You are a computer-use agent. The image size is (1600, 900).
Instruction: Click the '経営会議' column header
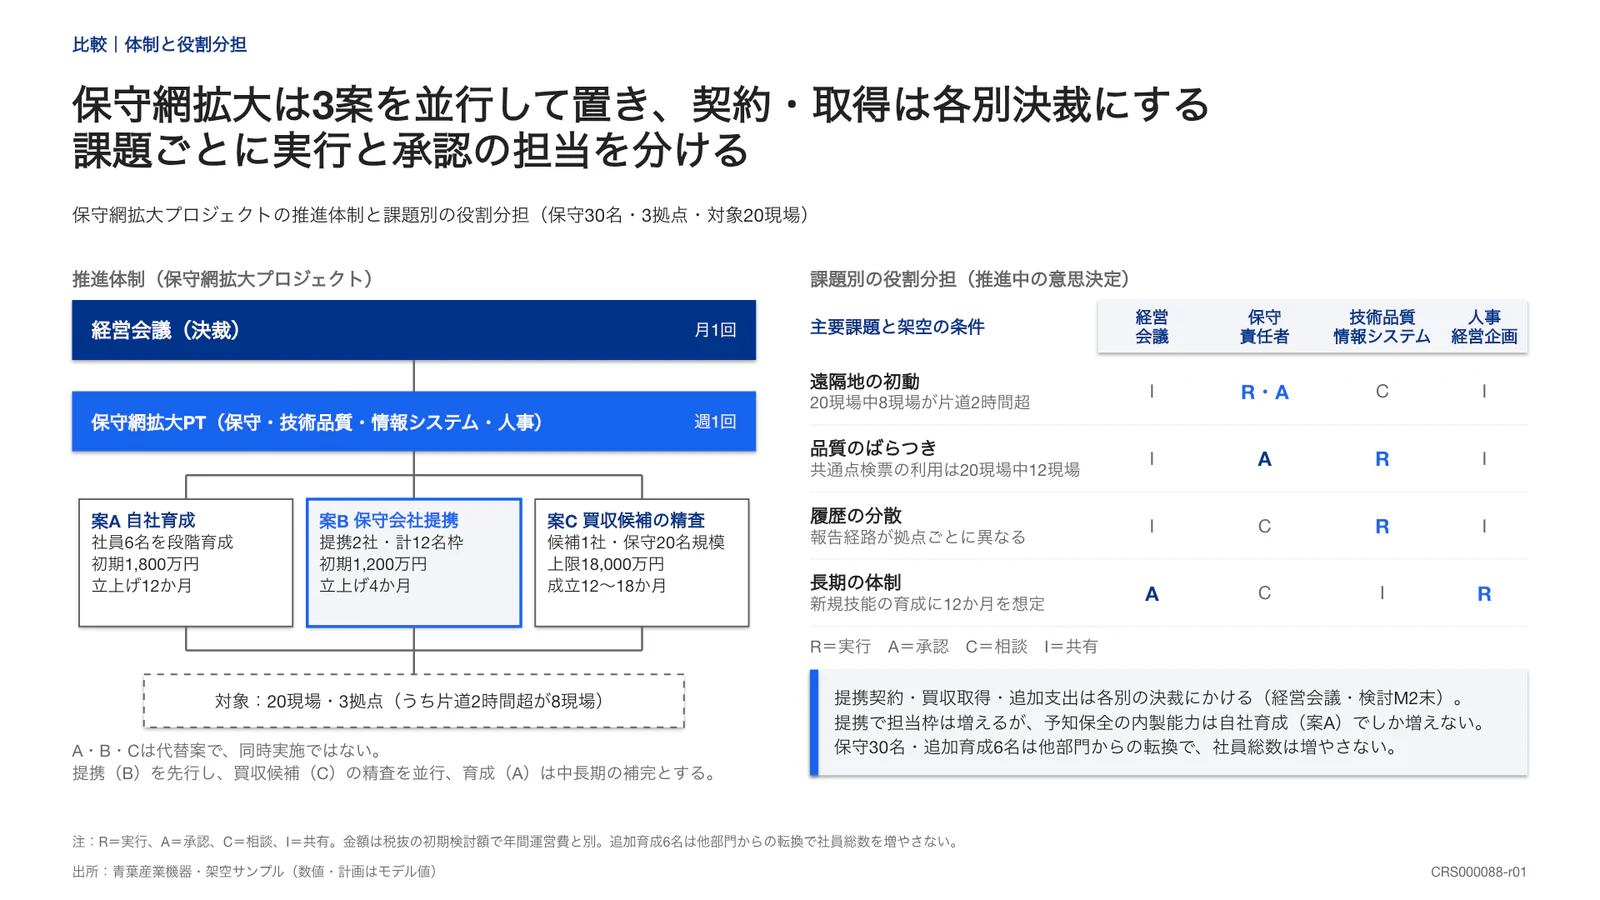tap(1152, 327)
